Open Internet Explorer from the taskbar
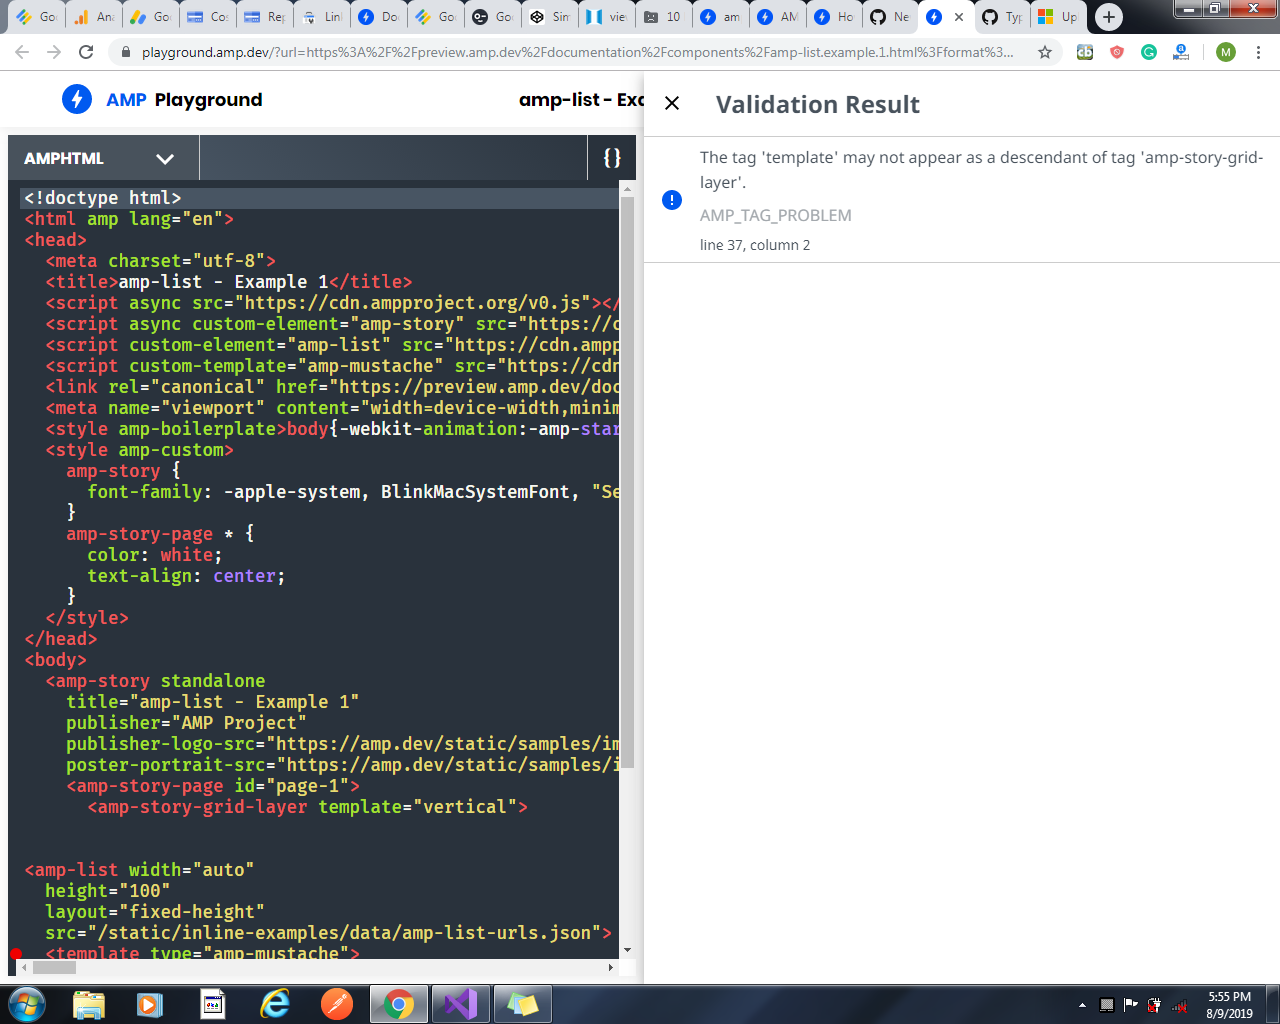The width and height of the screenshot is (1280, 1024). (275, 1004)
